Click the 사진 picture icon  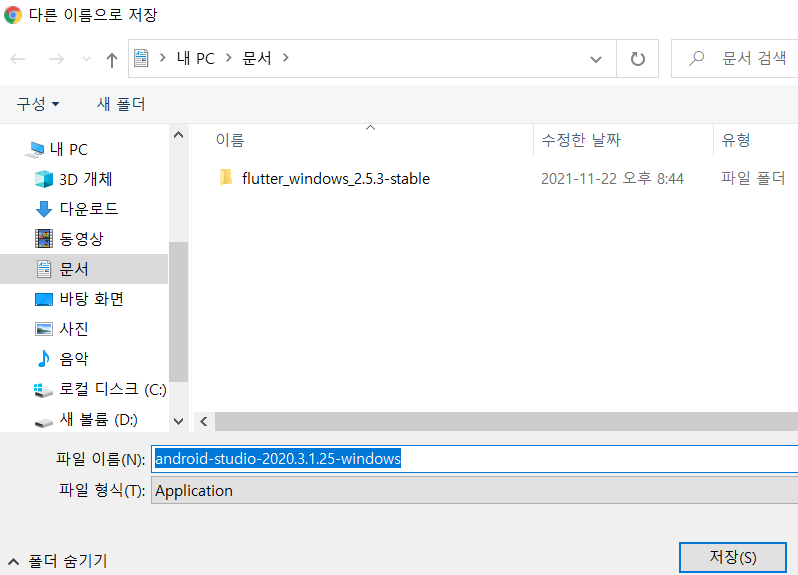[44, 329]
